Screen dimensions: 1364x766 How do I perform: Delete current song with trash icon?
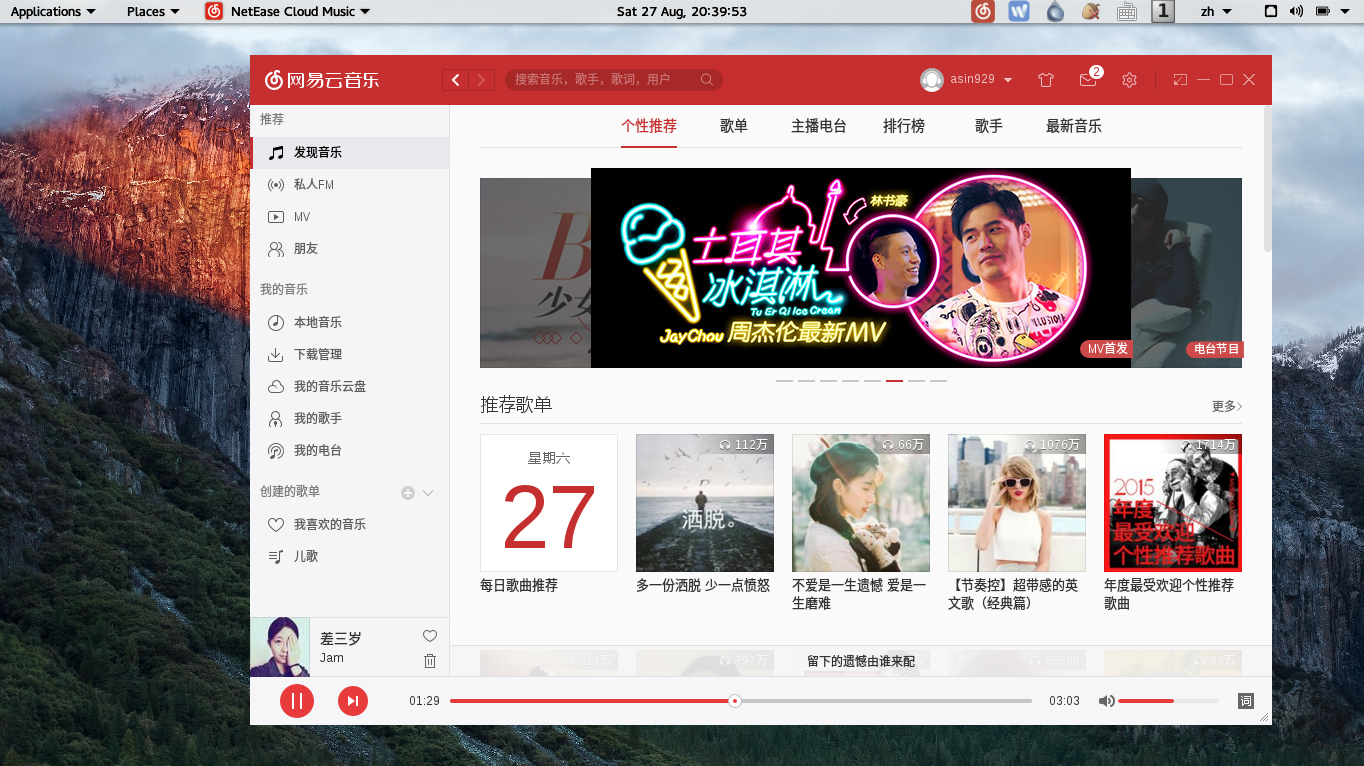coord(430,661)
